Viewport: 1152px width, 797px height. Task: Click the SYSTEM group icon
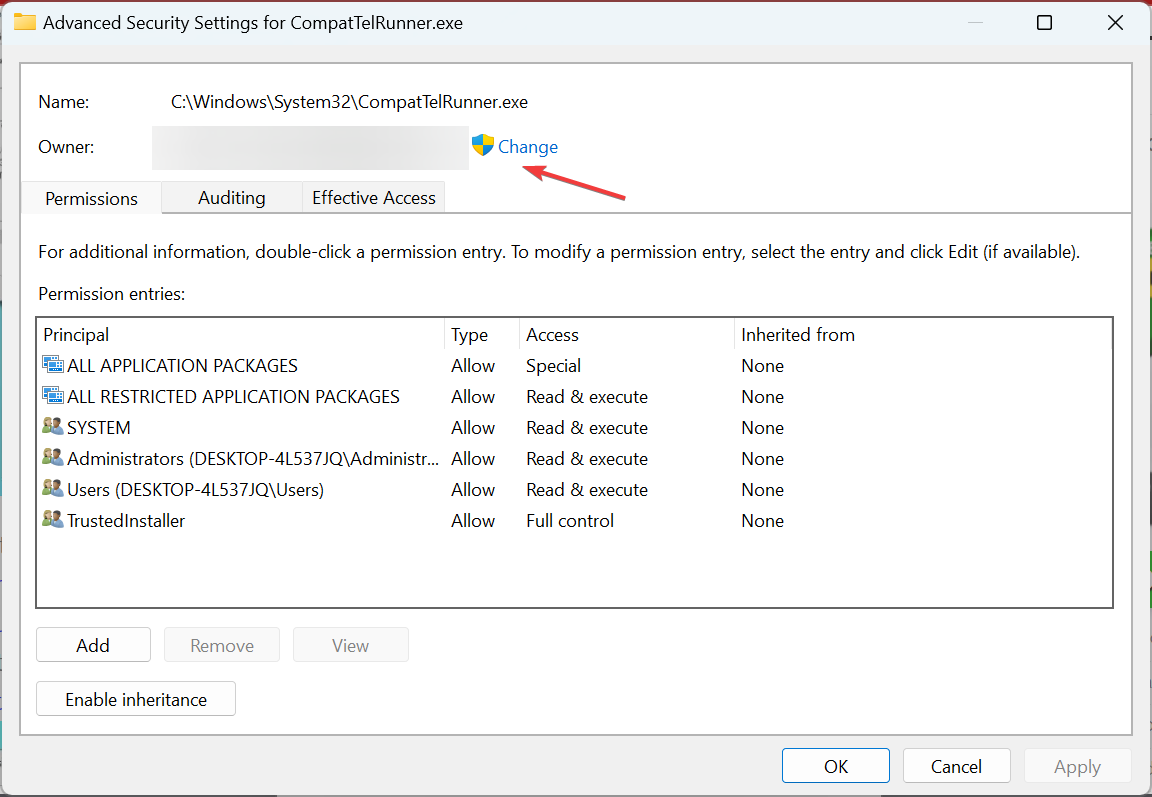click(x=53, y=427)
